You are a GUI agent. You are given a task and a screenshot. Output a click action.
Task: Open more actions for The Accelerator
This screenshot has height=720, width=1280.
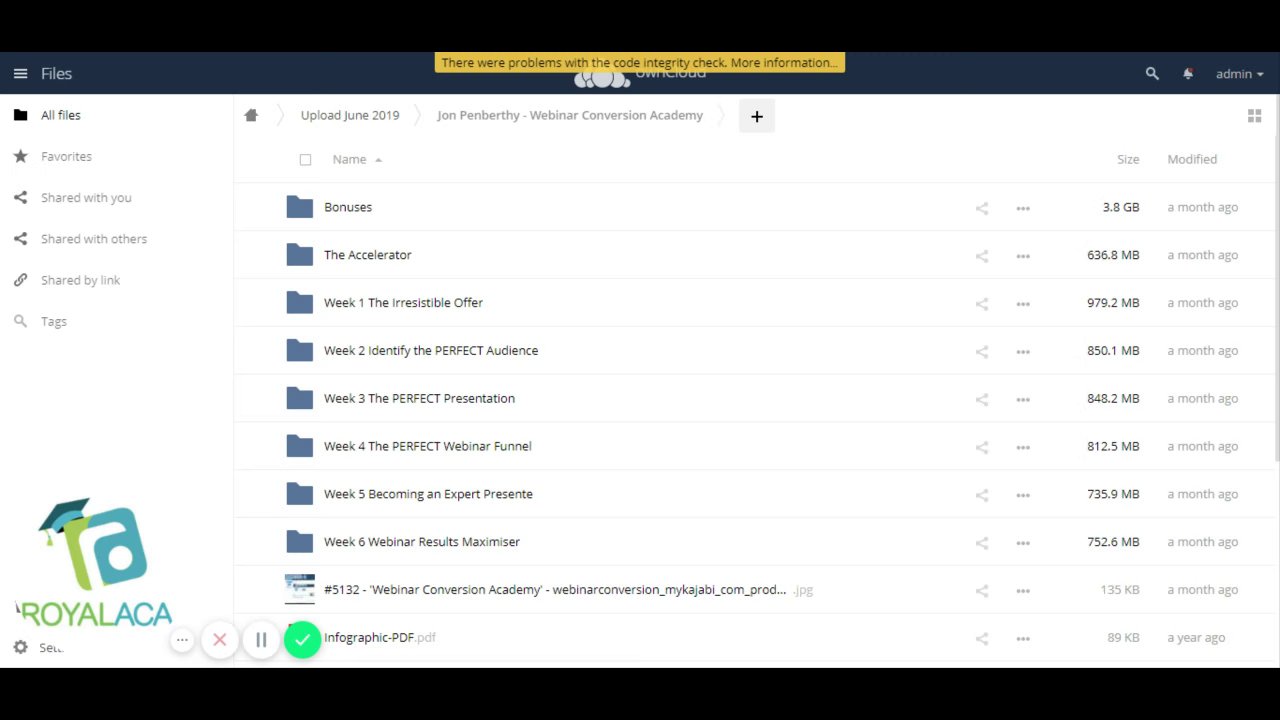1023,256
